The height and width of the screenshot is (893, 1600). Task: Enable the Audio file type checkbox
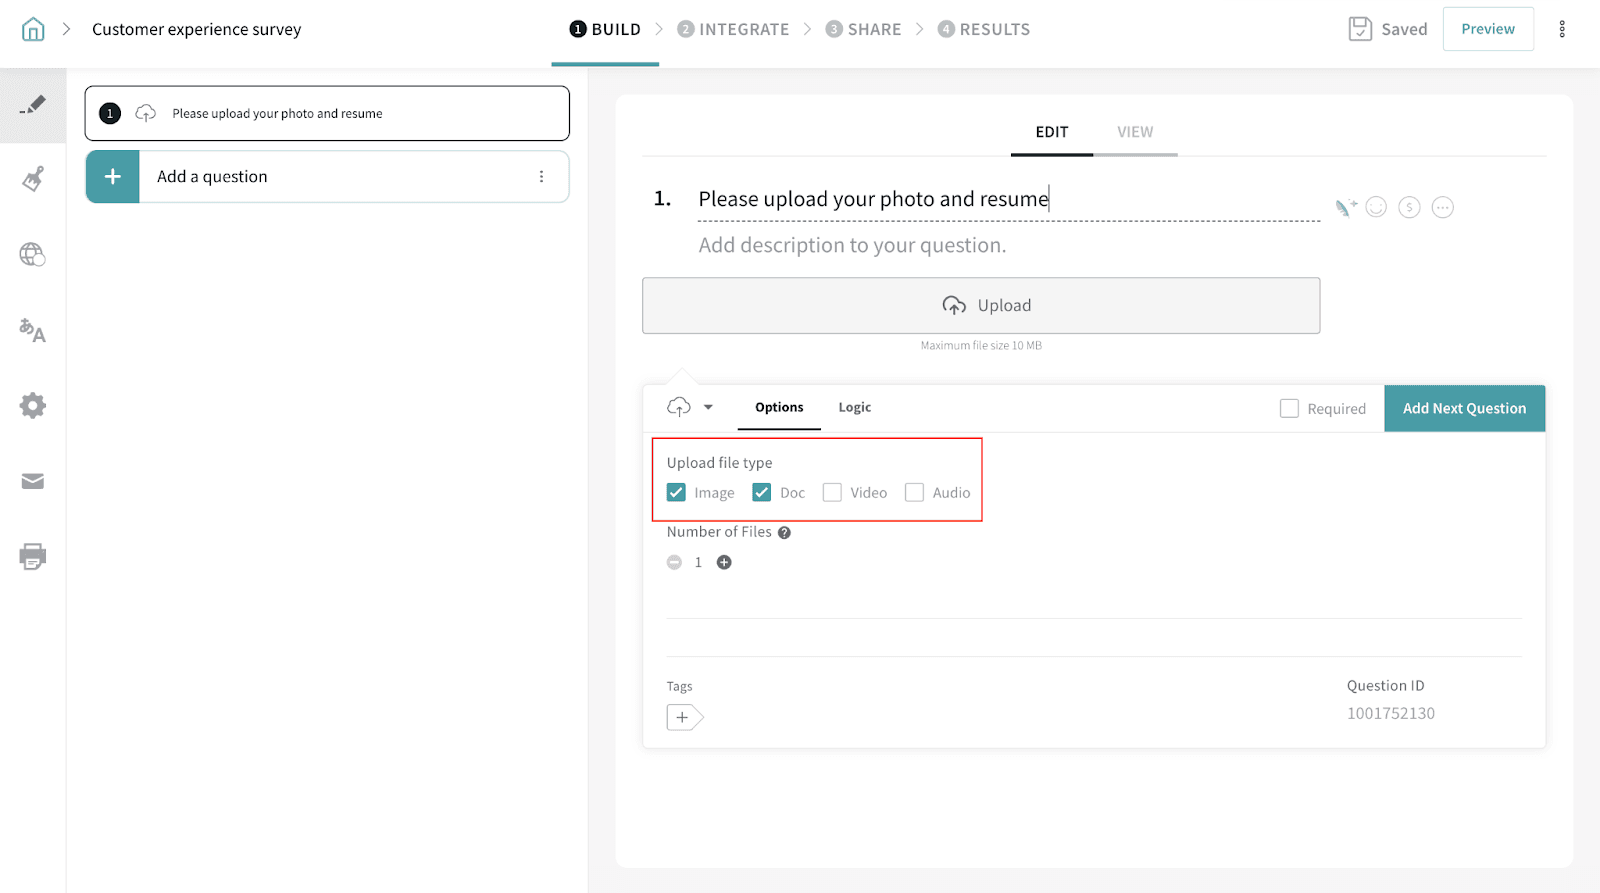tap(914, 493)
